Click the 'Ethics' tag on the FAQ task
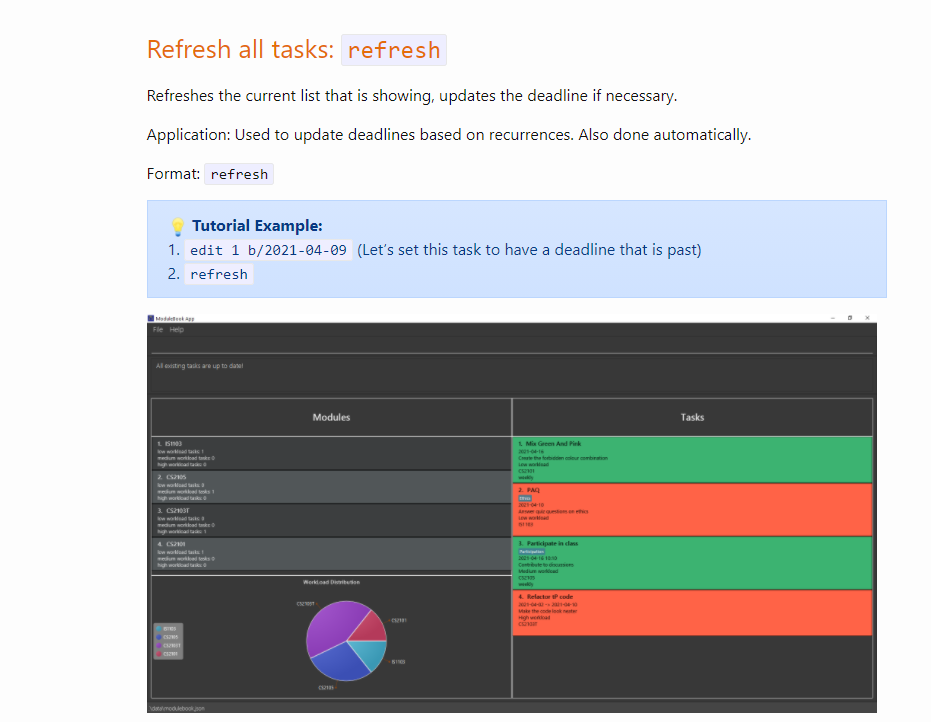 525,498
